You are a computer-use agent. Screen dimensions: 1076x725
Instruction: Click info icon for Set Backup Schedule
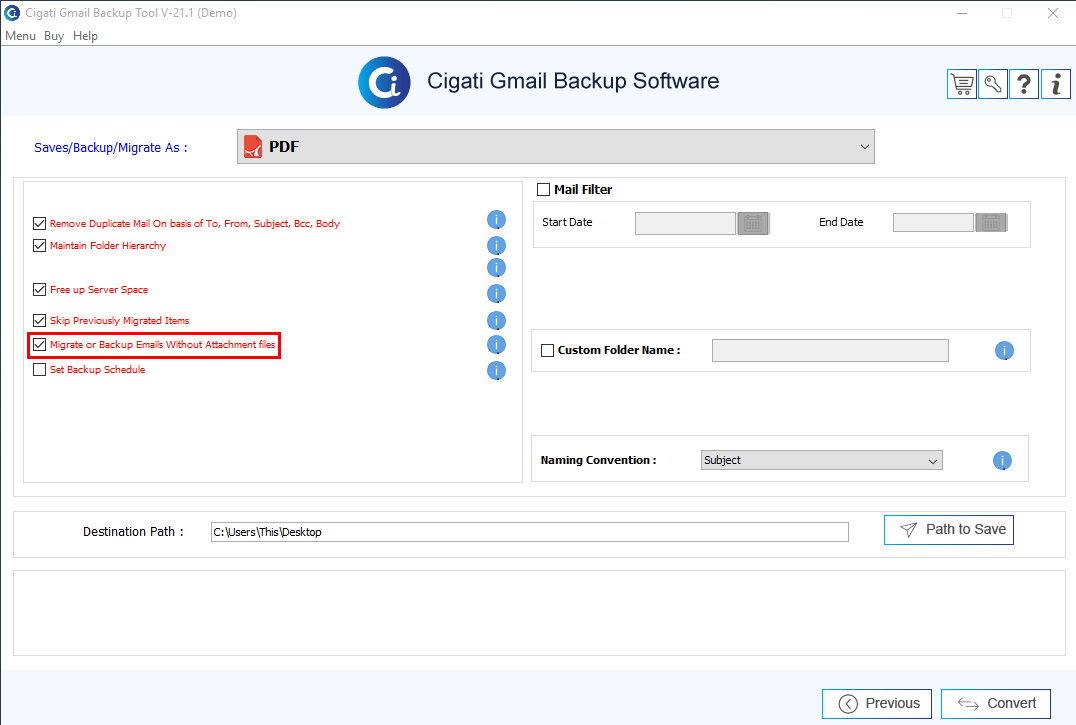point(496,370)
